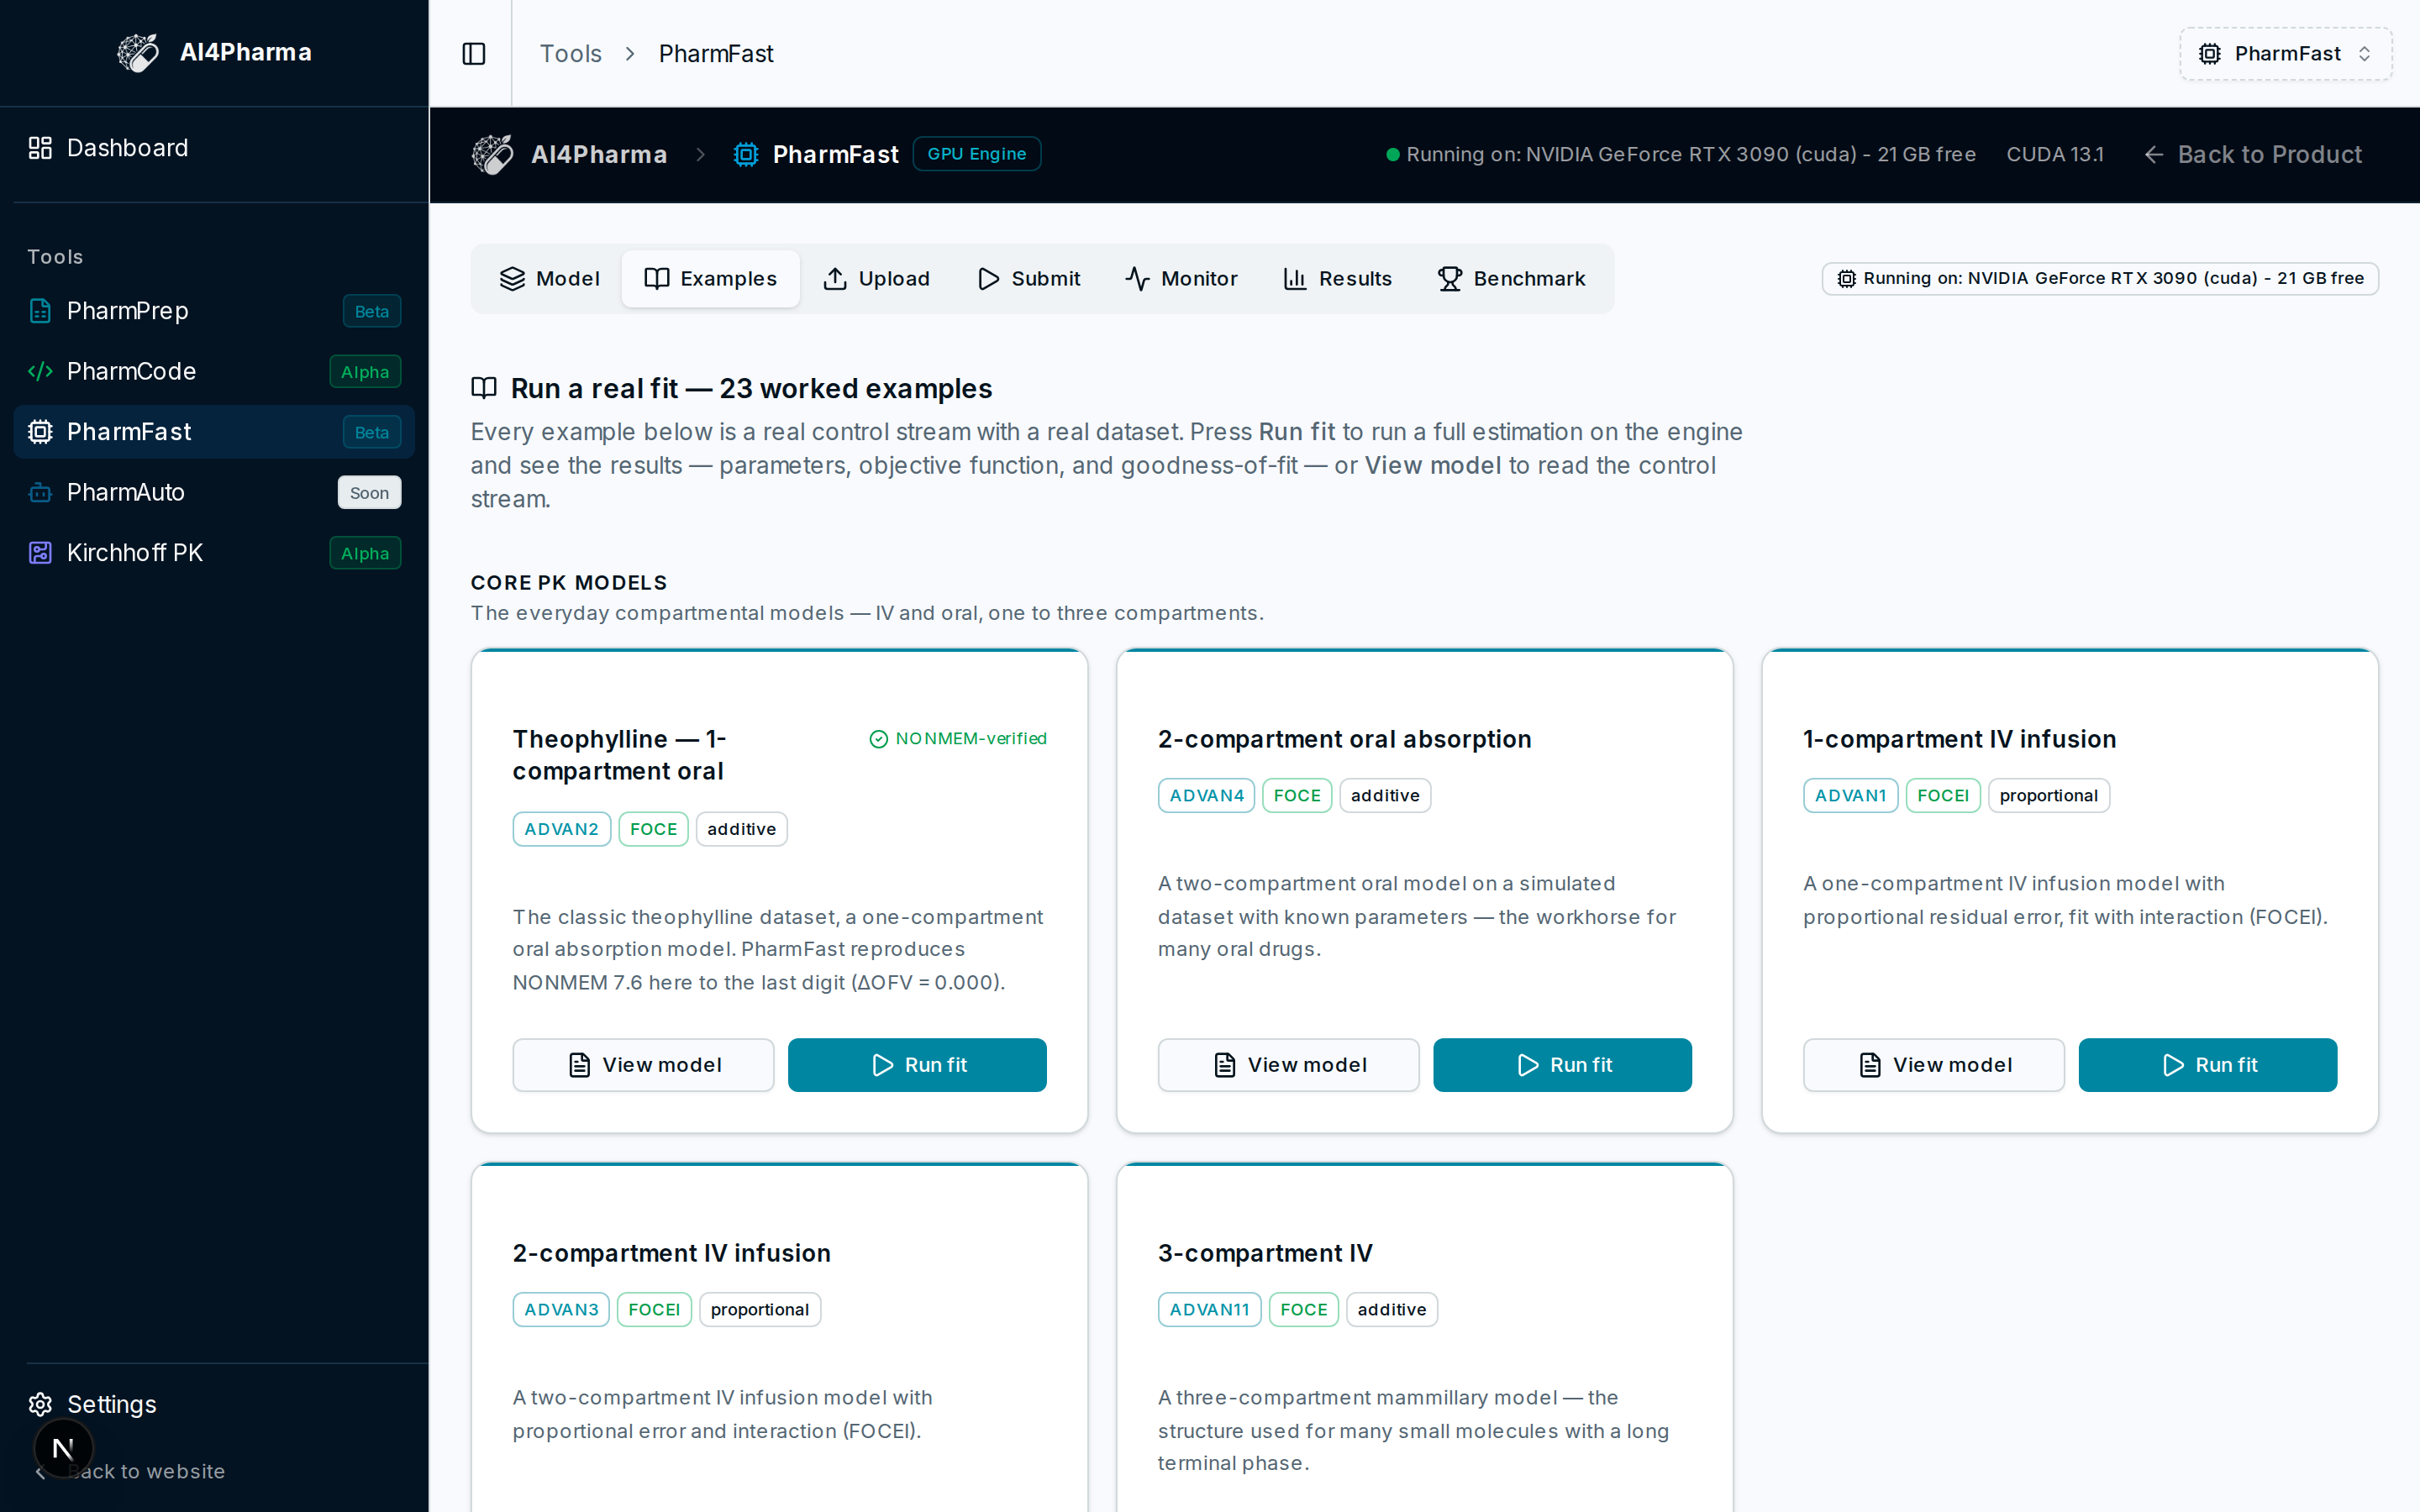Switch to the Examples tab
2420x1512 pixels.
711,279
